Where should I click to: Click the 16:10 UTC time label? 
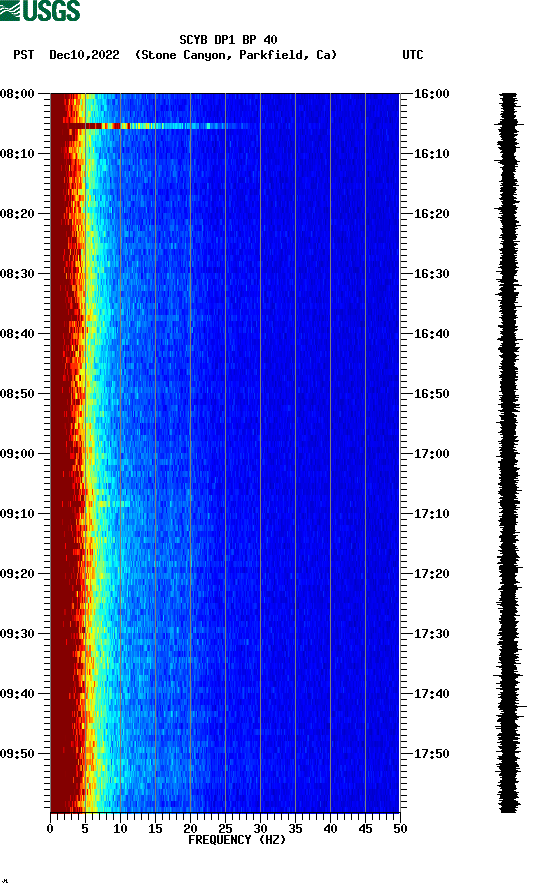point(431,154)
